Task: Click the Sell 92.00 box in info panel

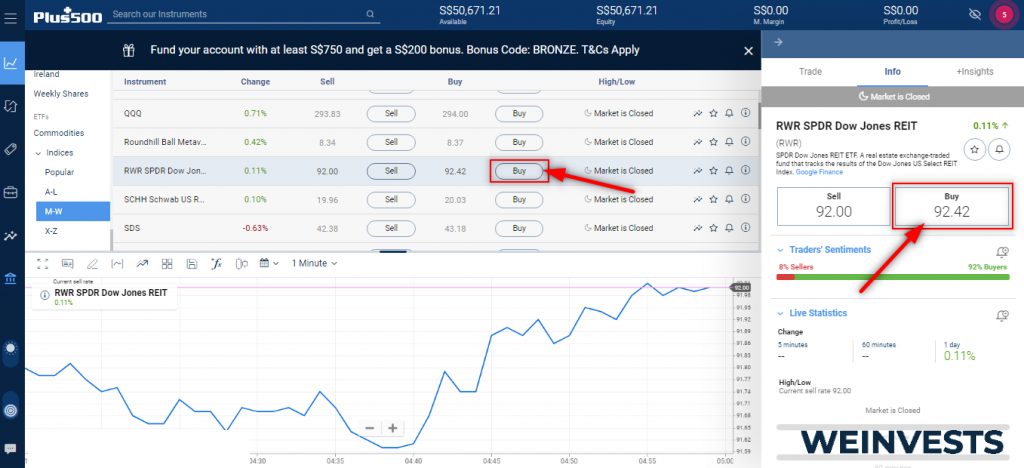Action: (x=833, y=206)
